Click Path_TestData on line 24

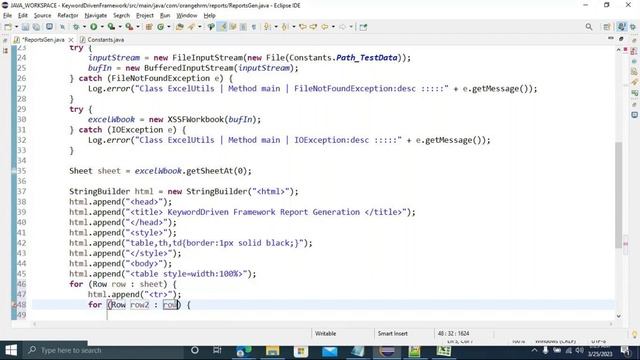[367, 58]
